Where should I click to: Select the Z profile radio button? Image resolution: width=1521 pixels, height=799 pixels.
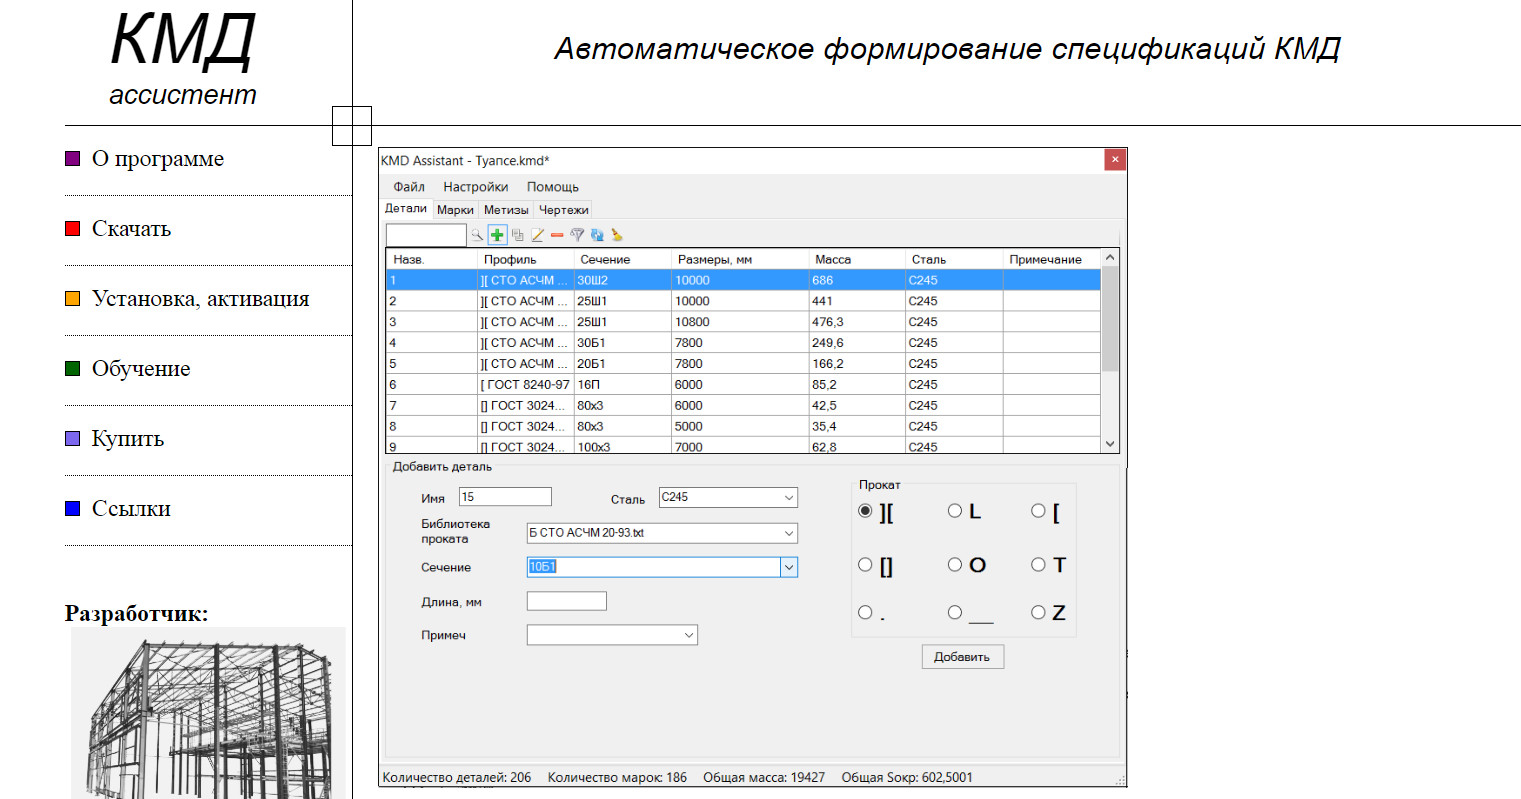(x=1039, y=613)
